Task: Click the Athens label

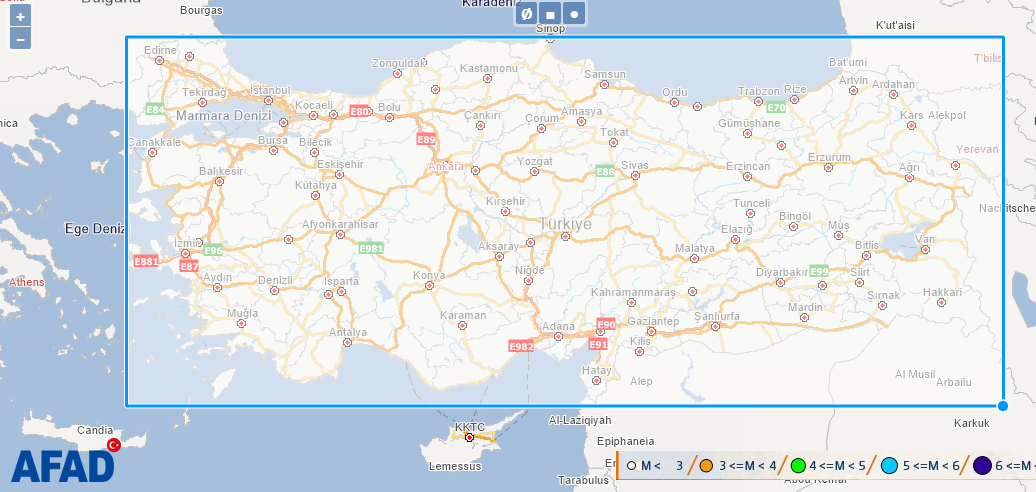Action: click(x=26, y=282)
